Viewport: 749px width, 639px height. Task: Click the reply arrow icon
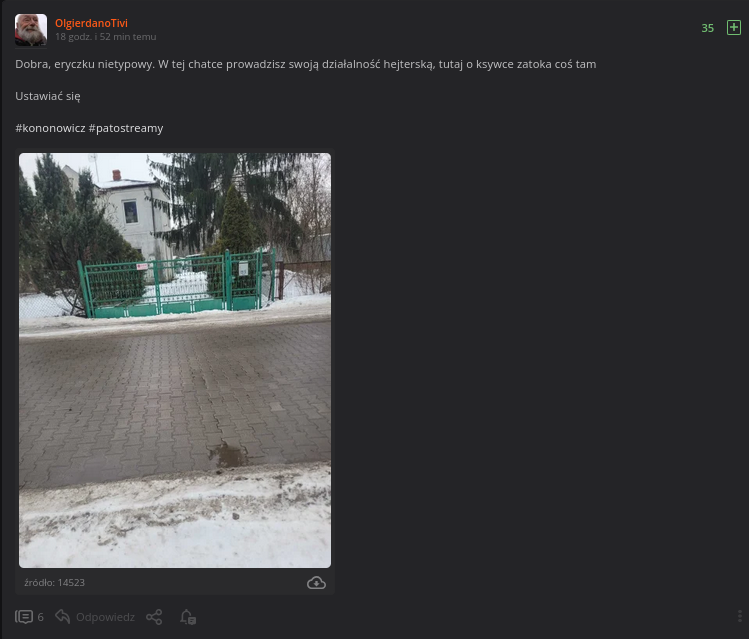tap(63, 617)
